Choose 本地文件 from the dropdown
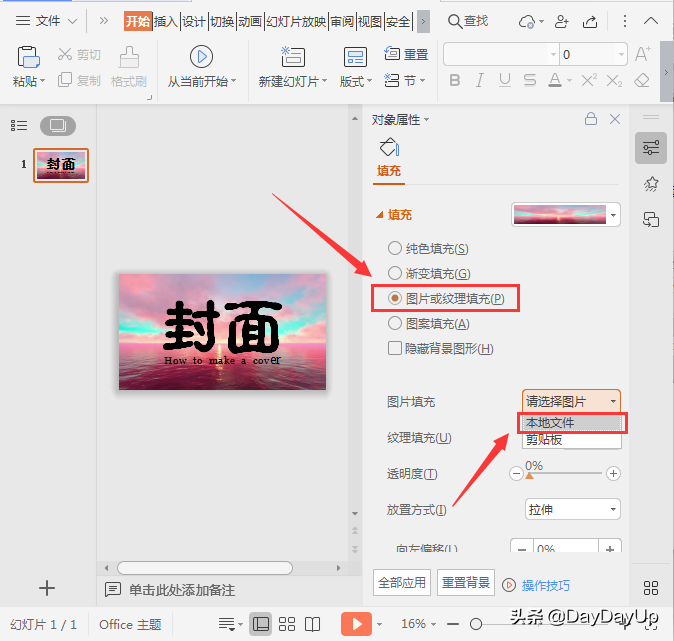 point(572,423)
